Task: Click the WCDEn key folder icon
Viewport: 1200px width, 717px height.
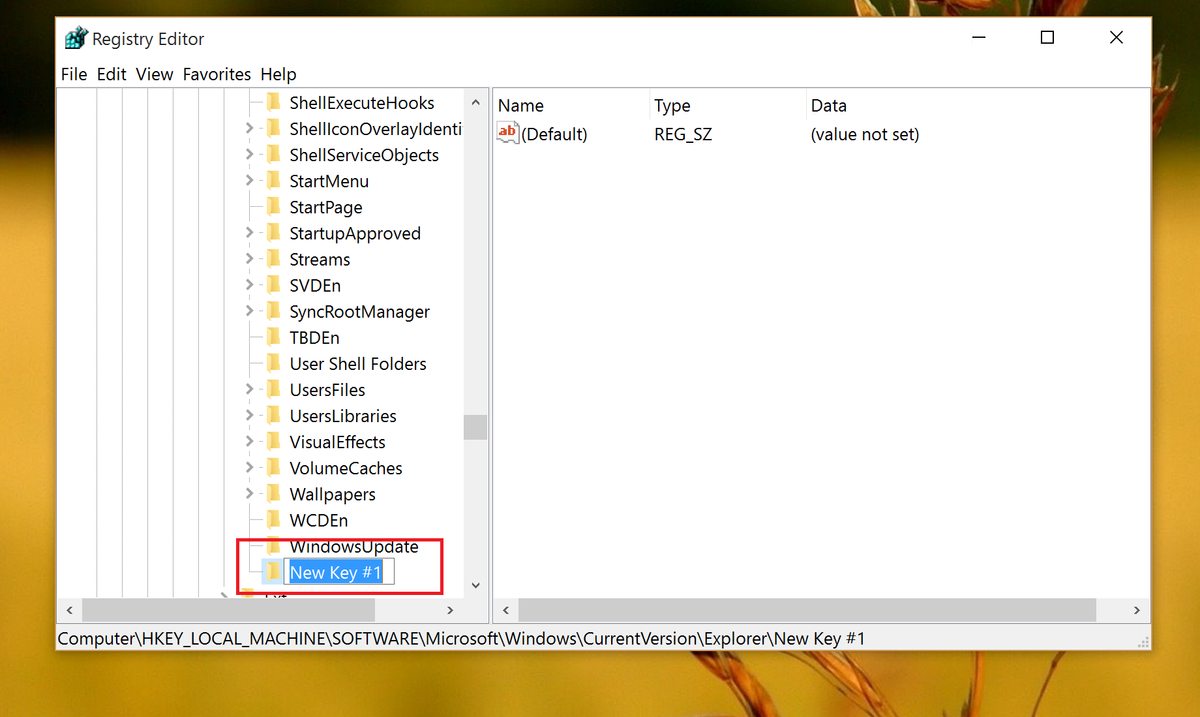Action: click(x=274, y=519)
